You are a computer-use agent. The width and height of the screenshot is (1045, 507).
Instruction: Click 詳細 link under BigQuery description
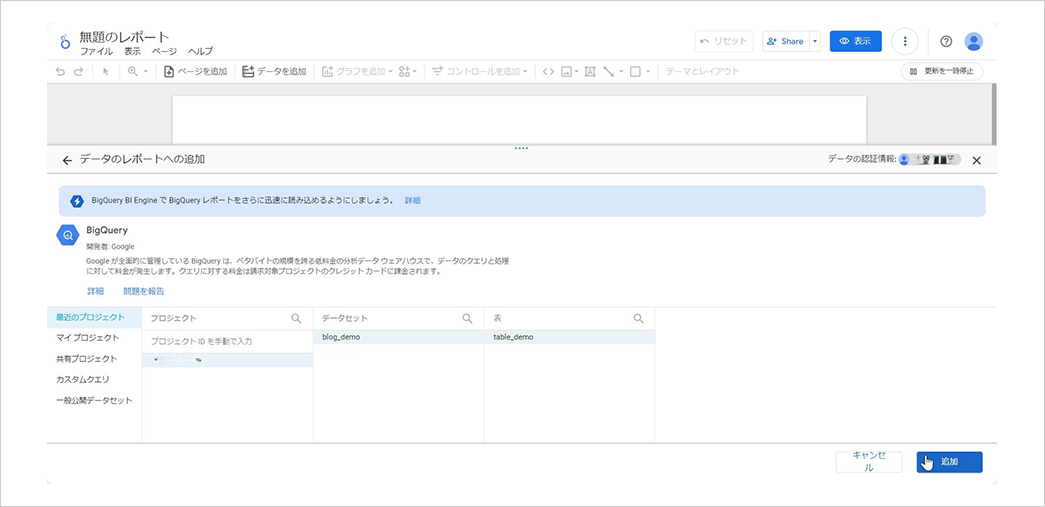[95, 291]
